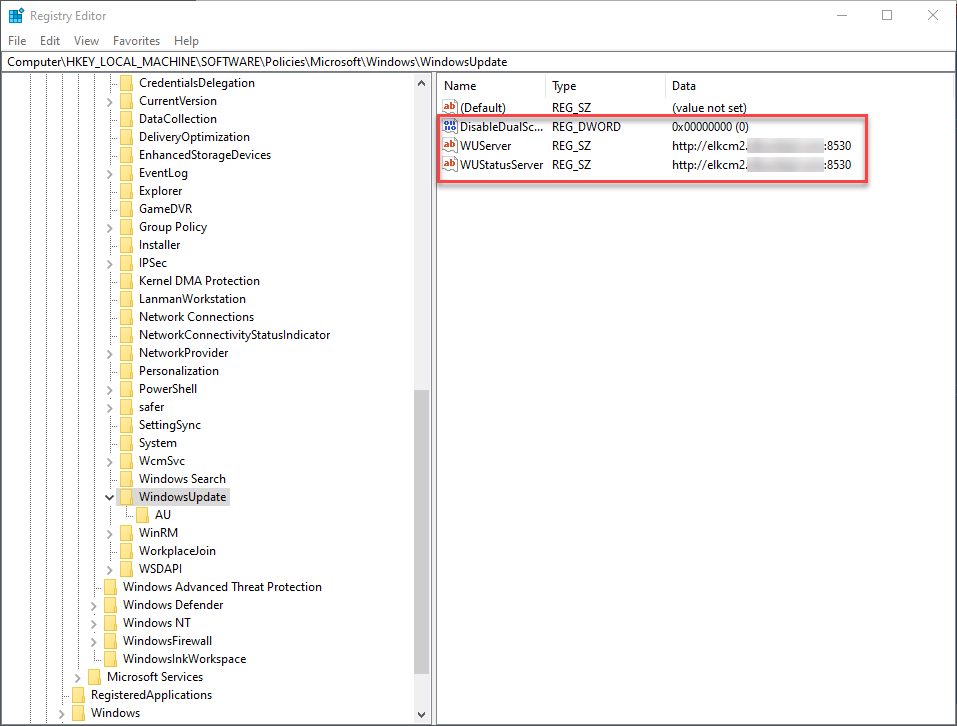Expand the WcmSvc key
The width and height of the screenshot is (957, 726).
coord(110,461)
